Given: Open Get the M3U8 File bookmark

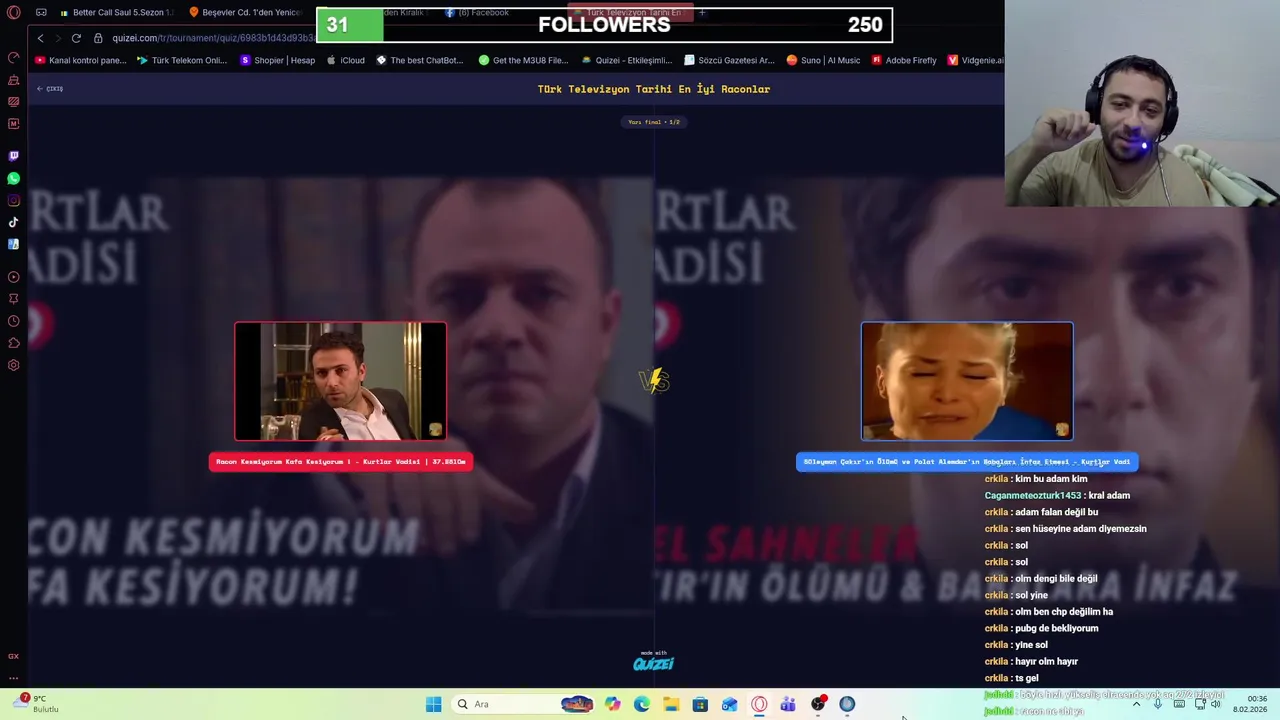Looking at the screenshot, I should (x=523, y=60).
